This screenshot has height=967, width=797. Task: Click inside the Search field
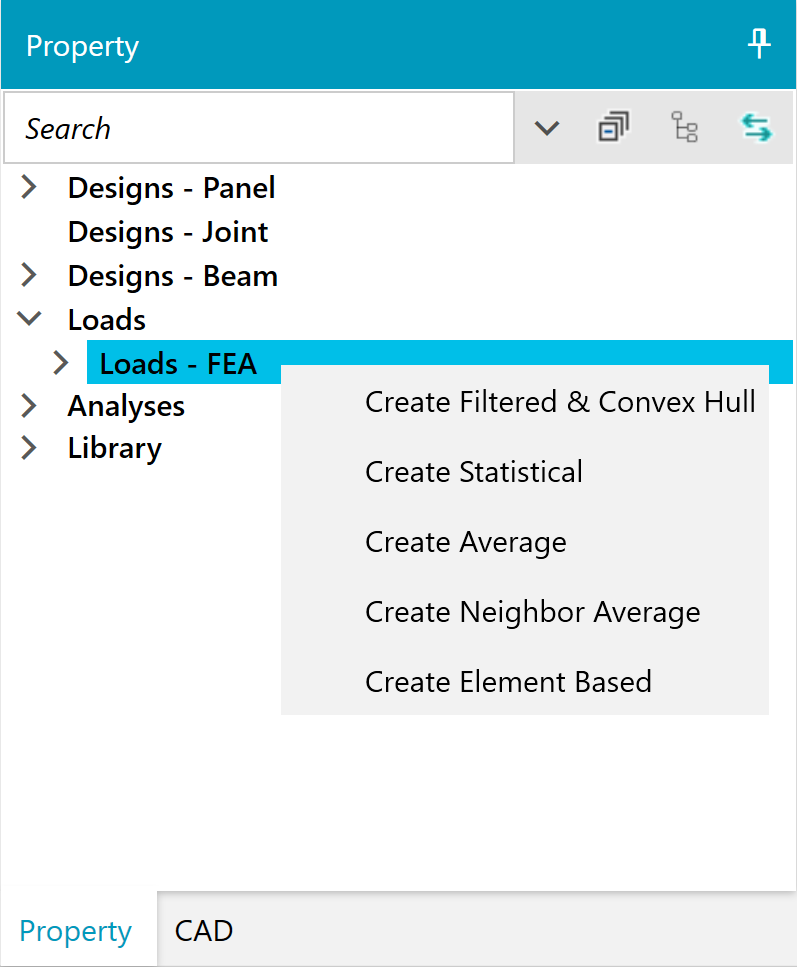point(259,128)
